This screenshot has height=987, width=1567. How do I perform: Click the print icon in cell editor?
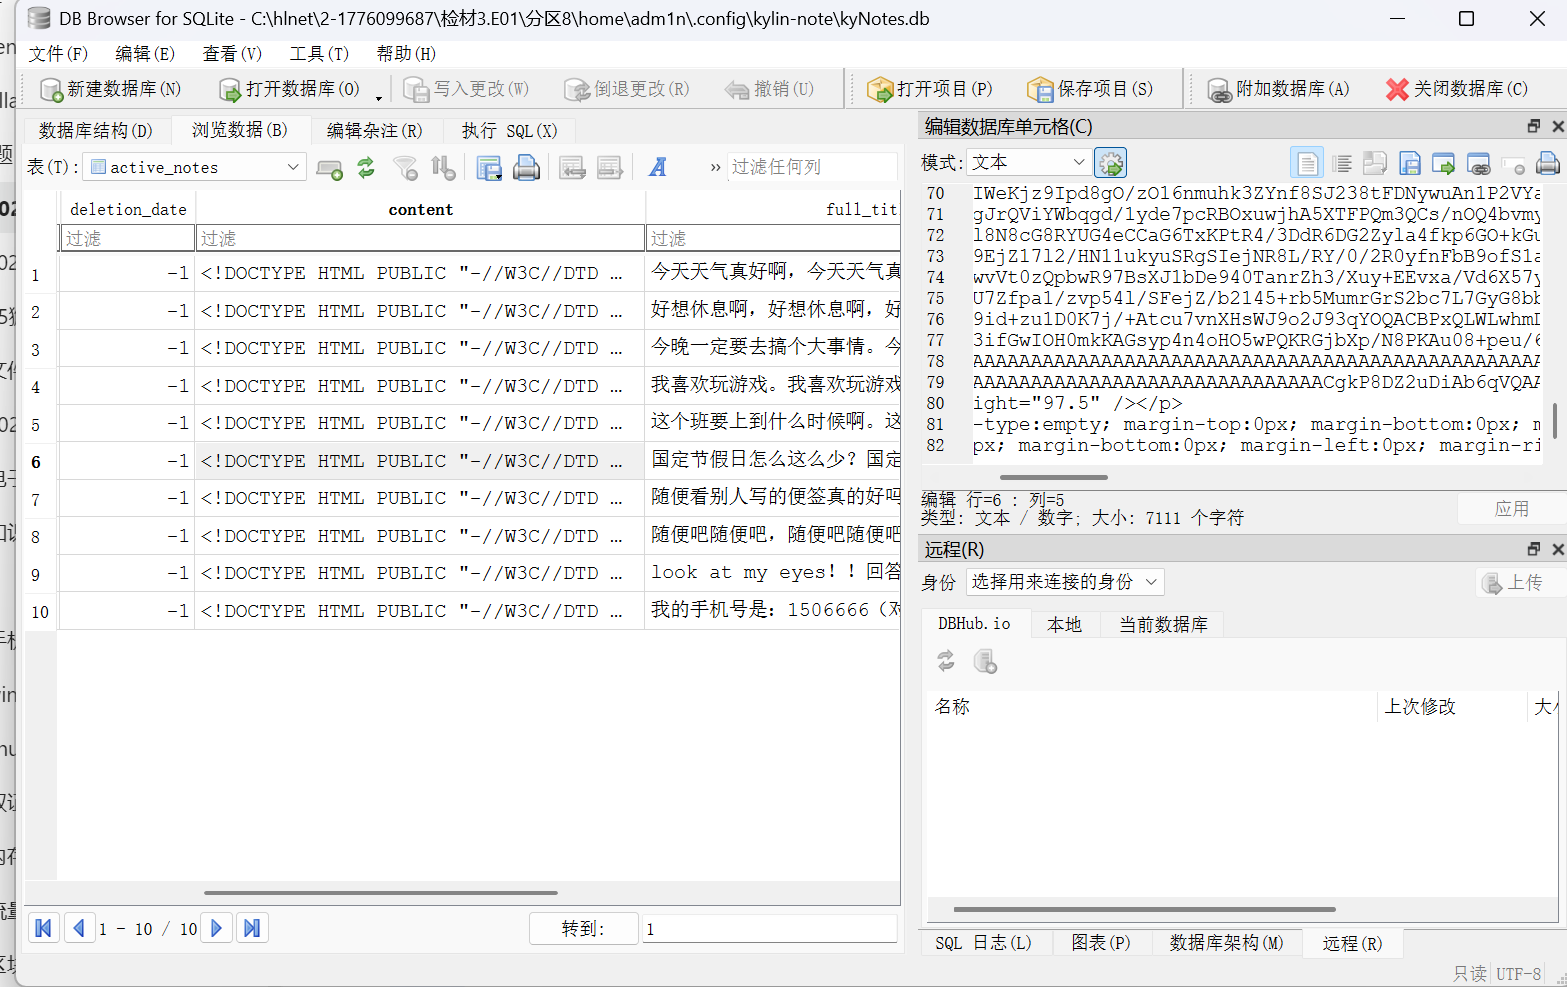(x=1548, y=163)
